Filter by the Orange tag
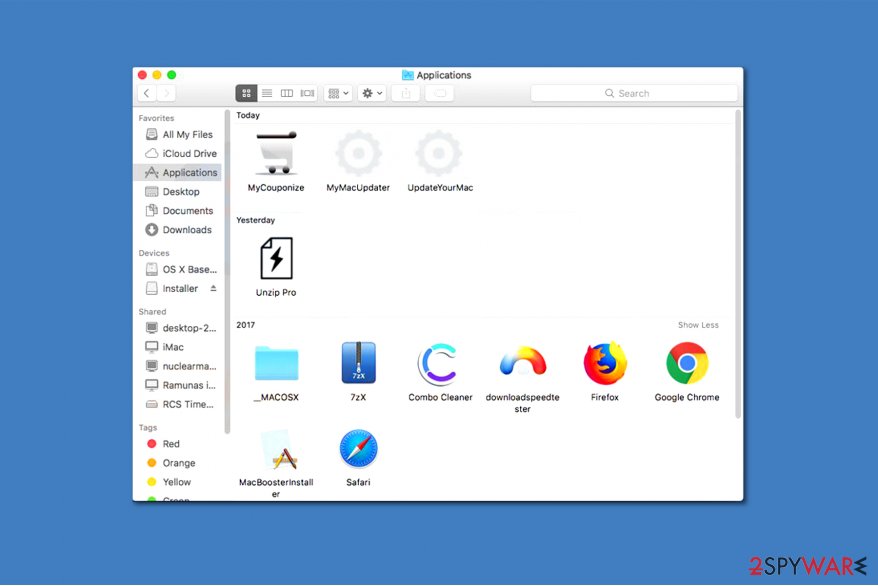The width and height of the screenshot is (878, 586). click(x=179, y=463)
